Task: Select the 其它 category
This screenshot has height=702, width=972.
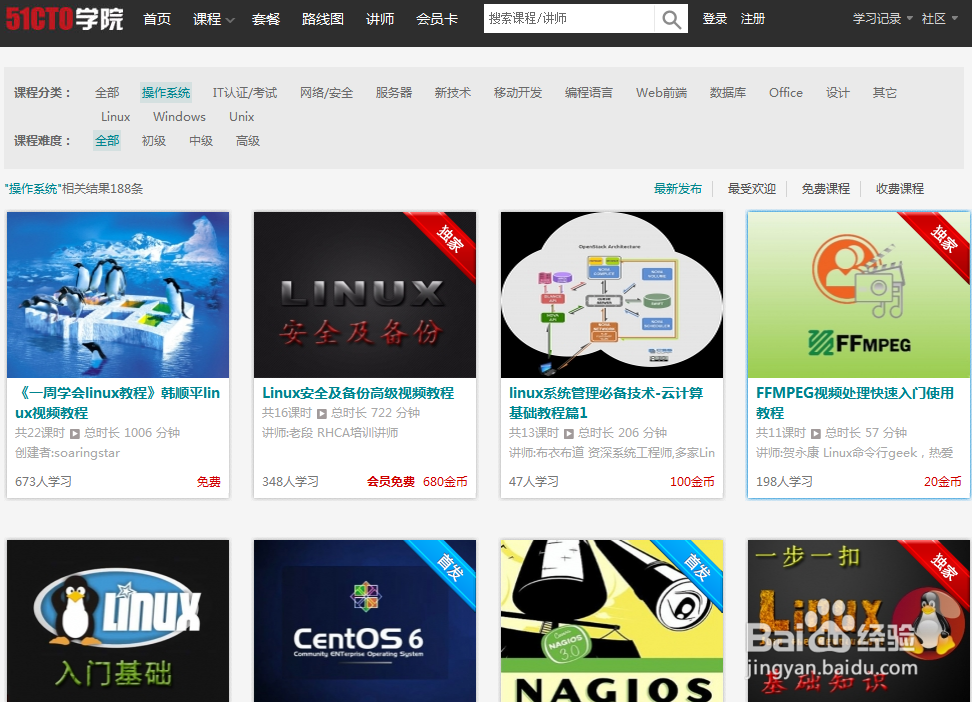Action: 885,92
